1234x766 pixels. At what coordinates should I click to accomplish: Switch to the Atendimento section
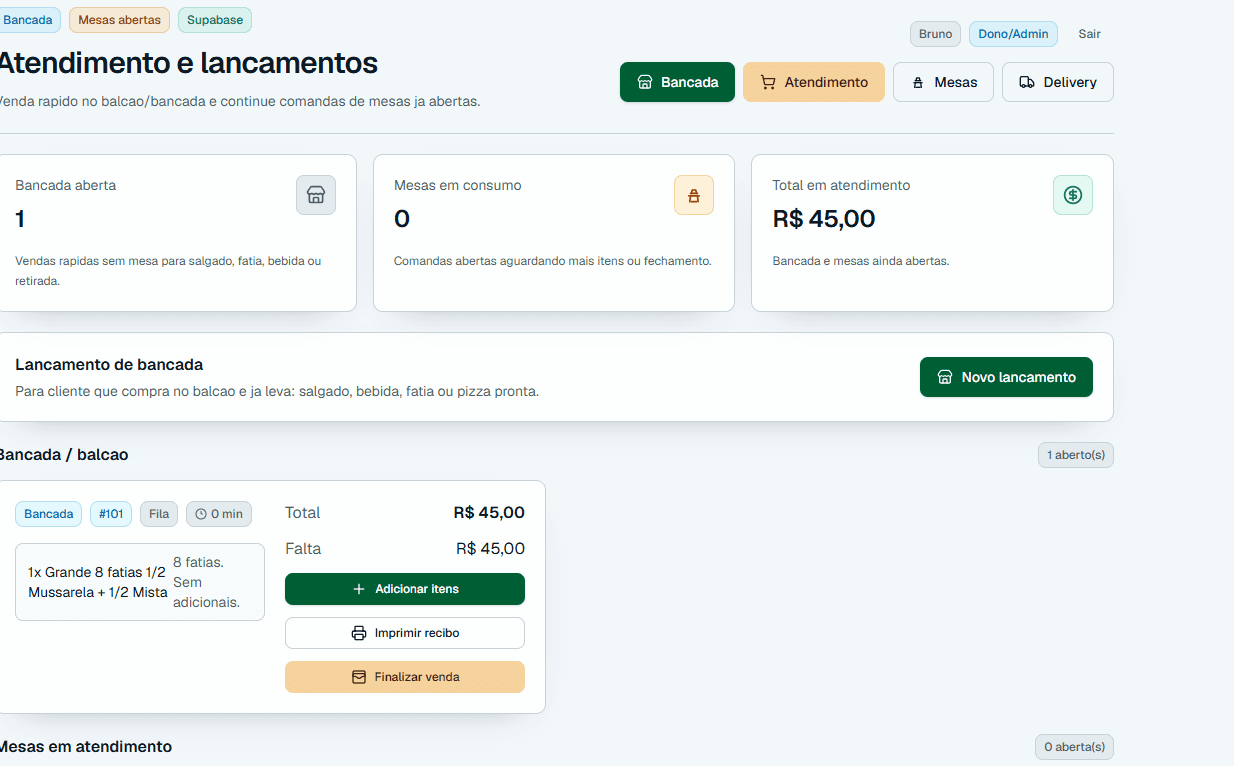tap(813, 82)
